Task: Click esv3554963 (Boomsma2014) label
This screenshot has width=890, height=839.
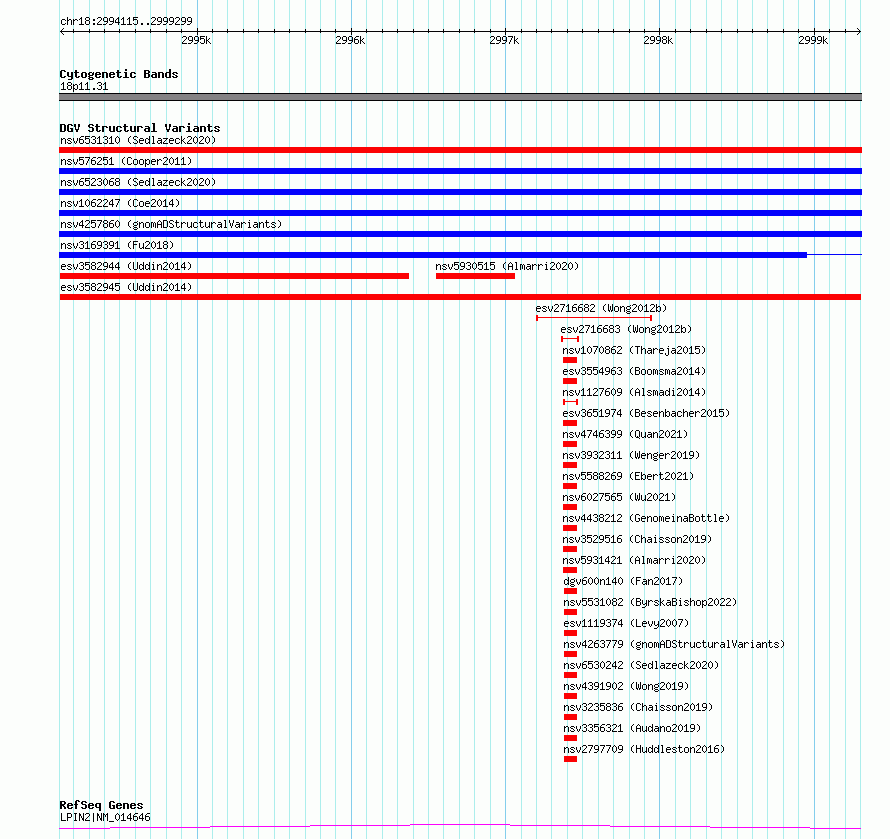Action: coord(634,371)
